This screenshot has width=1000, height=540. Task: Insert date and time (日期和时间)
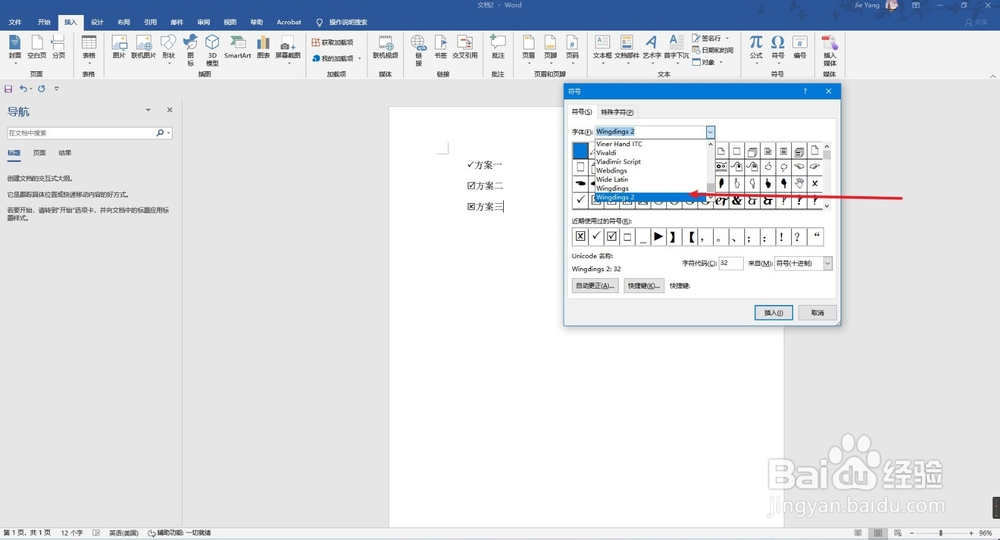(713, 50)
